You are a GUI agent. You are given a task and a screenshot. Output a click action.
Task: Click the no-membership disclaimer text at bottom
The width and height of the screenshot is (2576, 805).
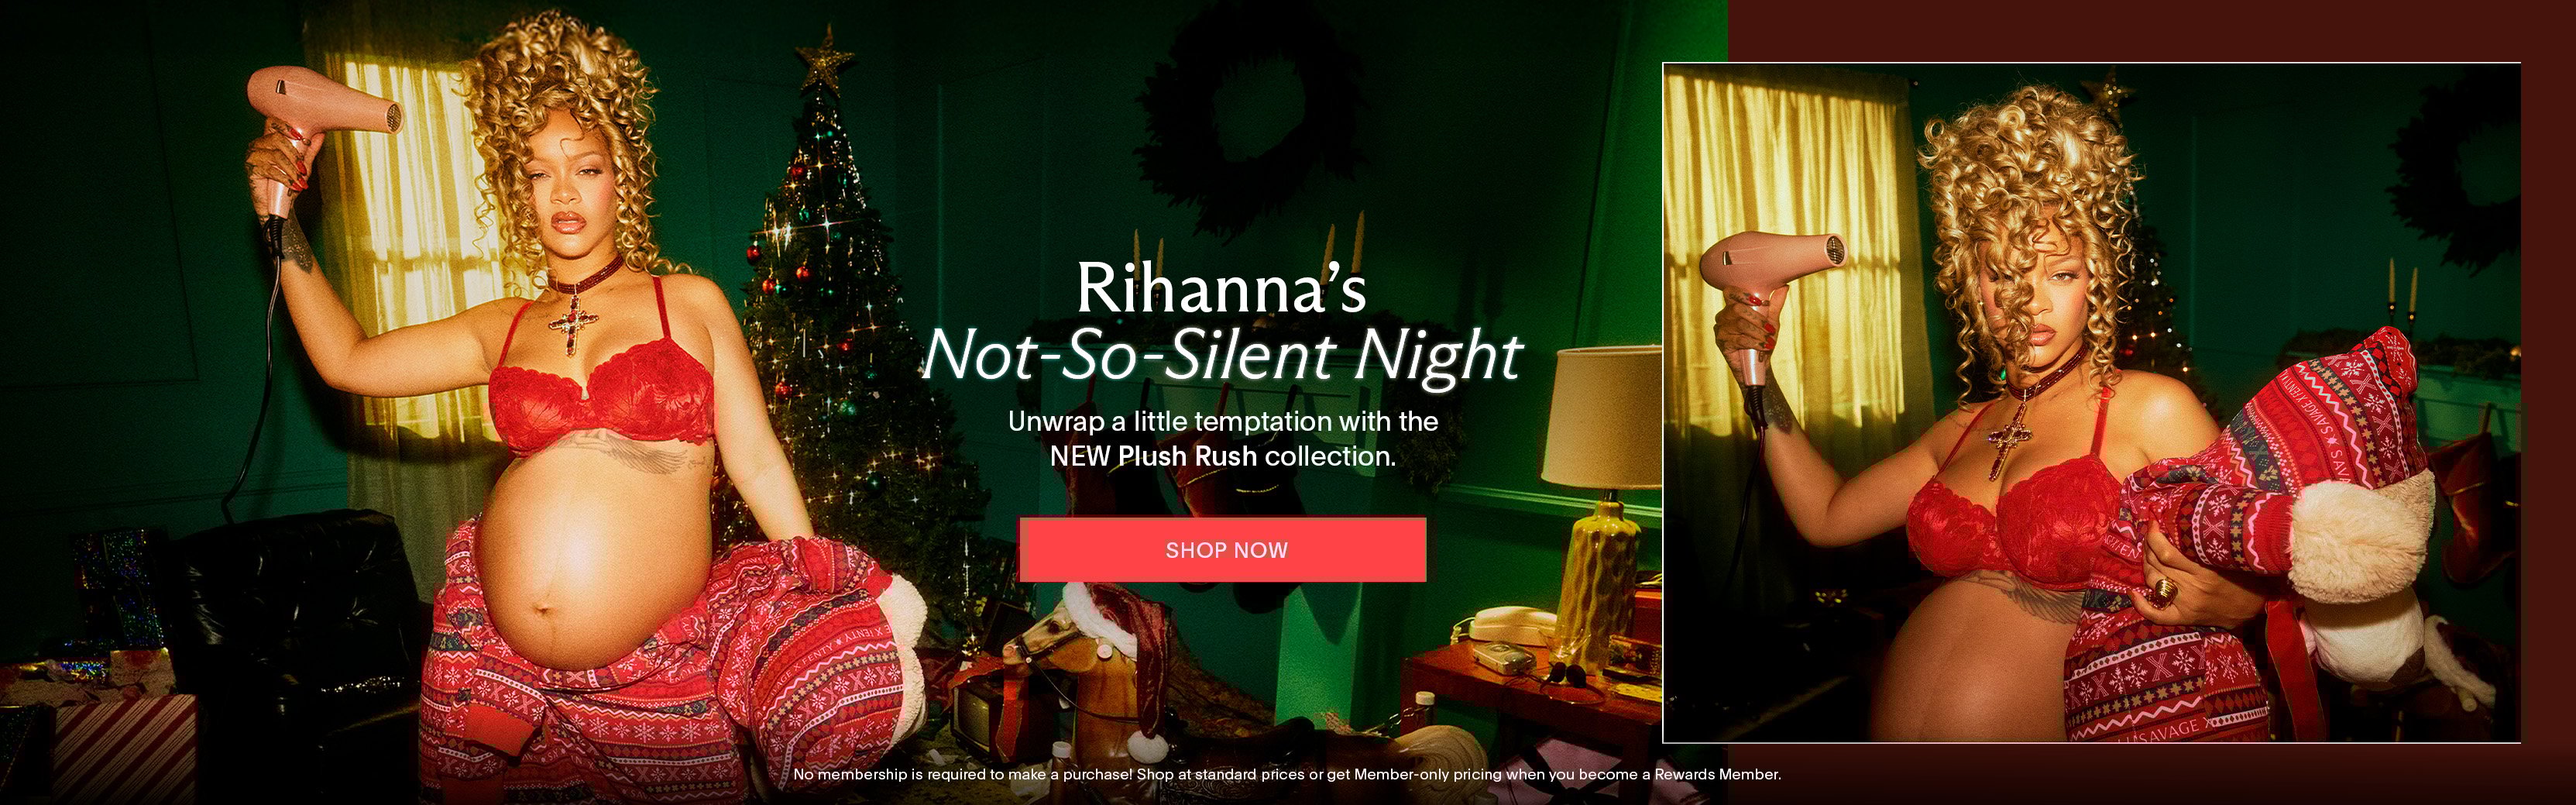pyautogui.click(x=1287, y=774)
